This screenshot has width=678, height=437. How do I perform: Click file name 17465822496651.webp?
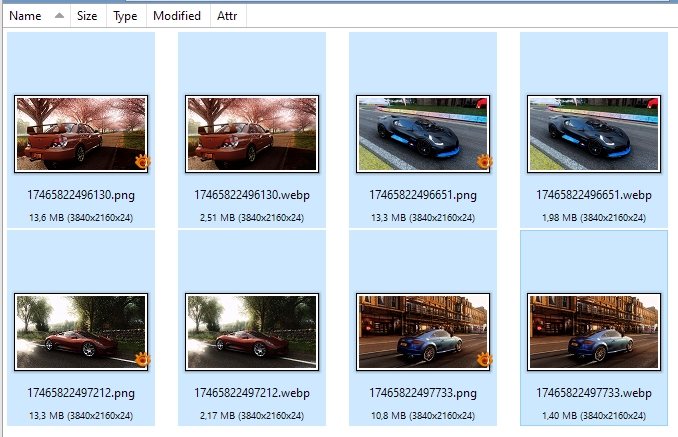pyautogui.click(x=594, y=195)
